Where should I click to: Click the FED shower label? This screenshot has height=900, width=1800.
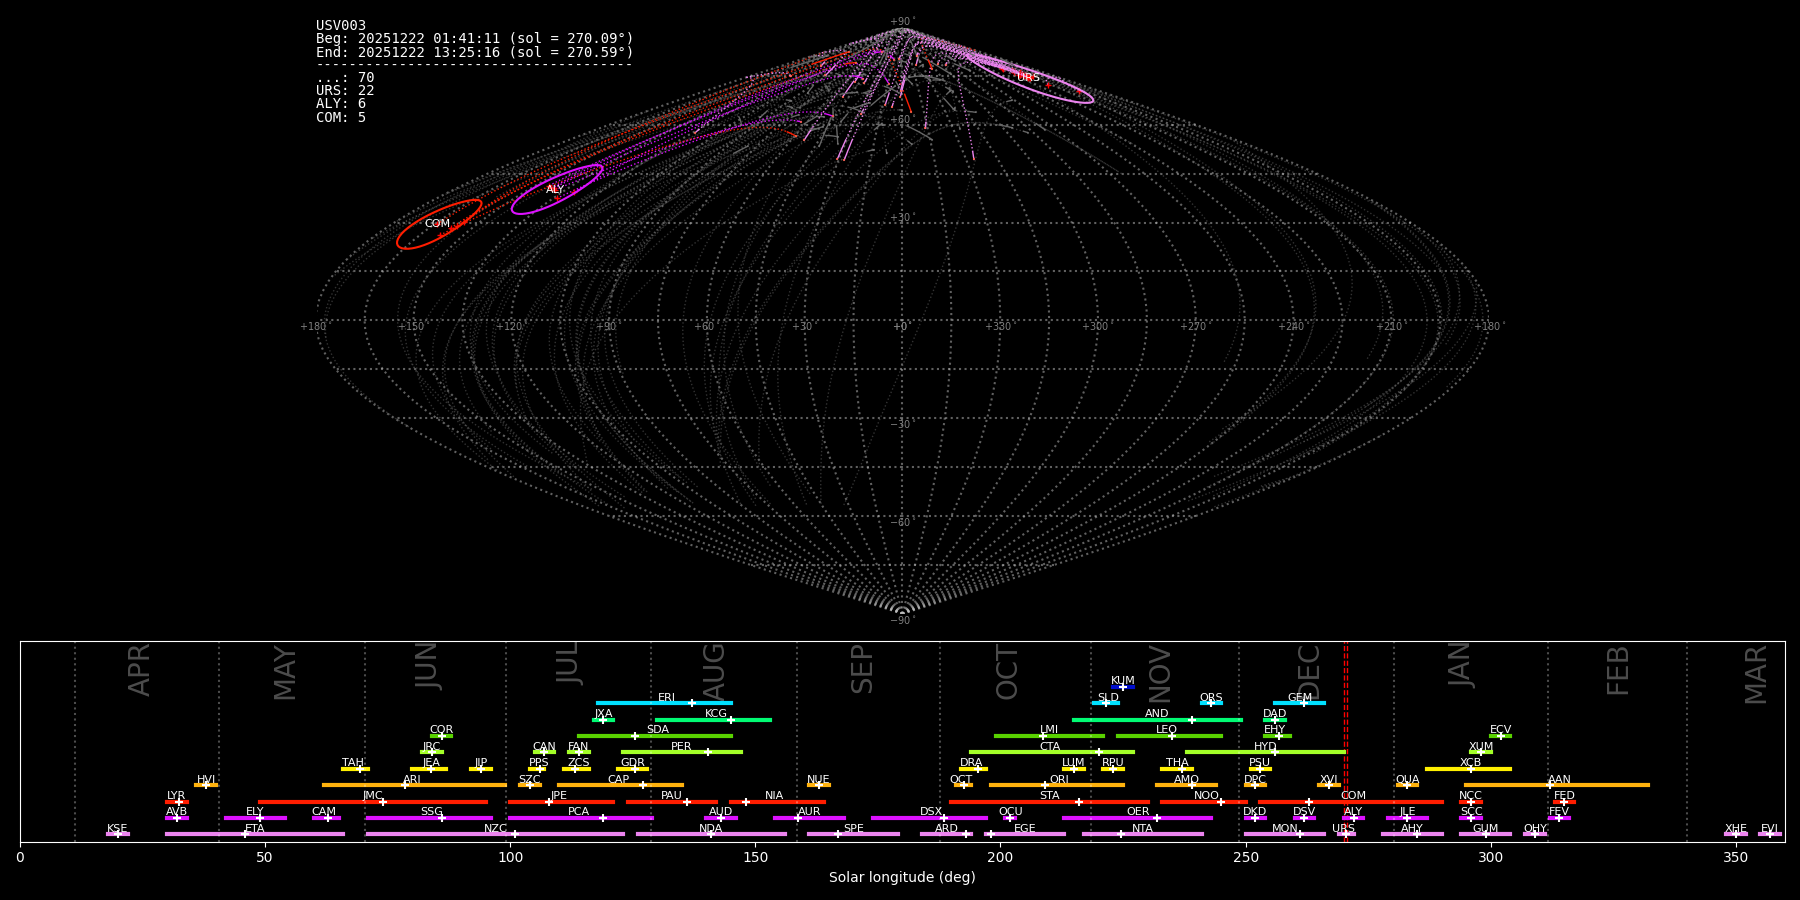point(1565,796)
